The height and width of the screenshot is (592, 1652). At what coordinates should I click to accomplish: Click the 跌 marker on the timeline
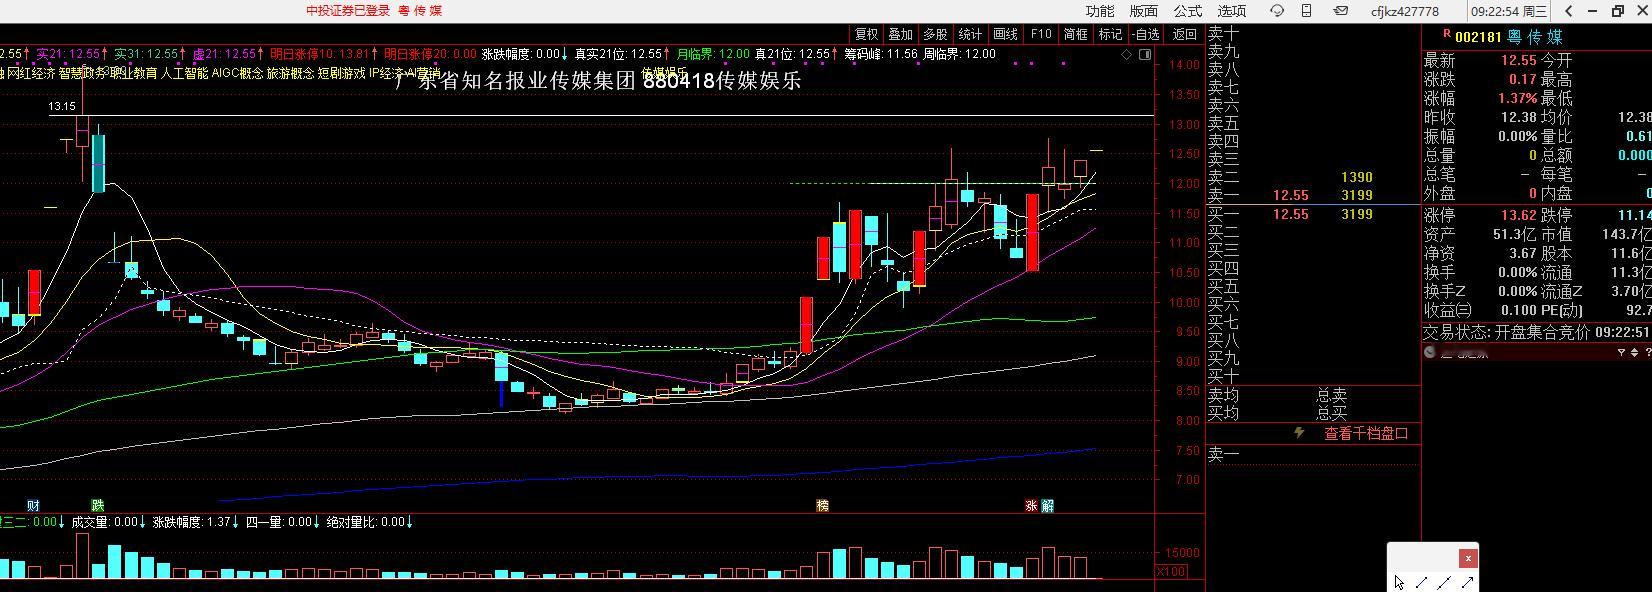point(98,506)
